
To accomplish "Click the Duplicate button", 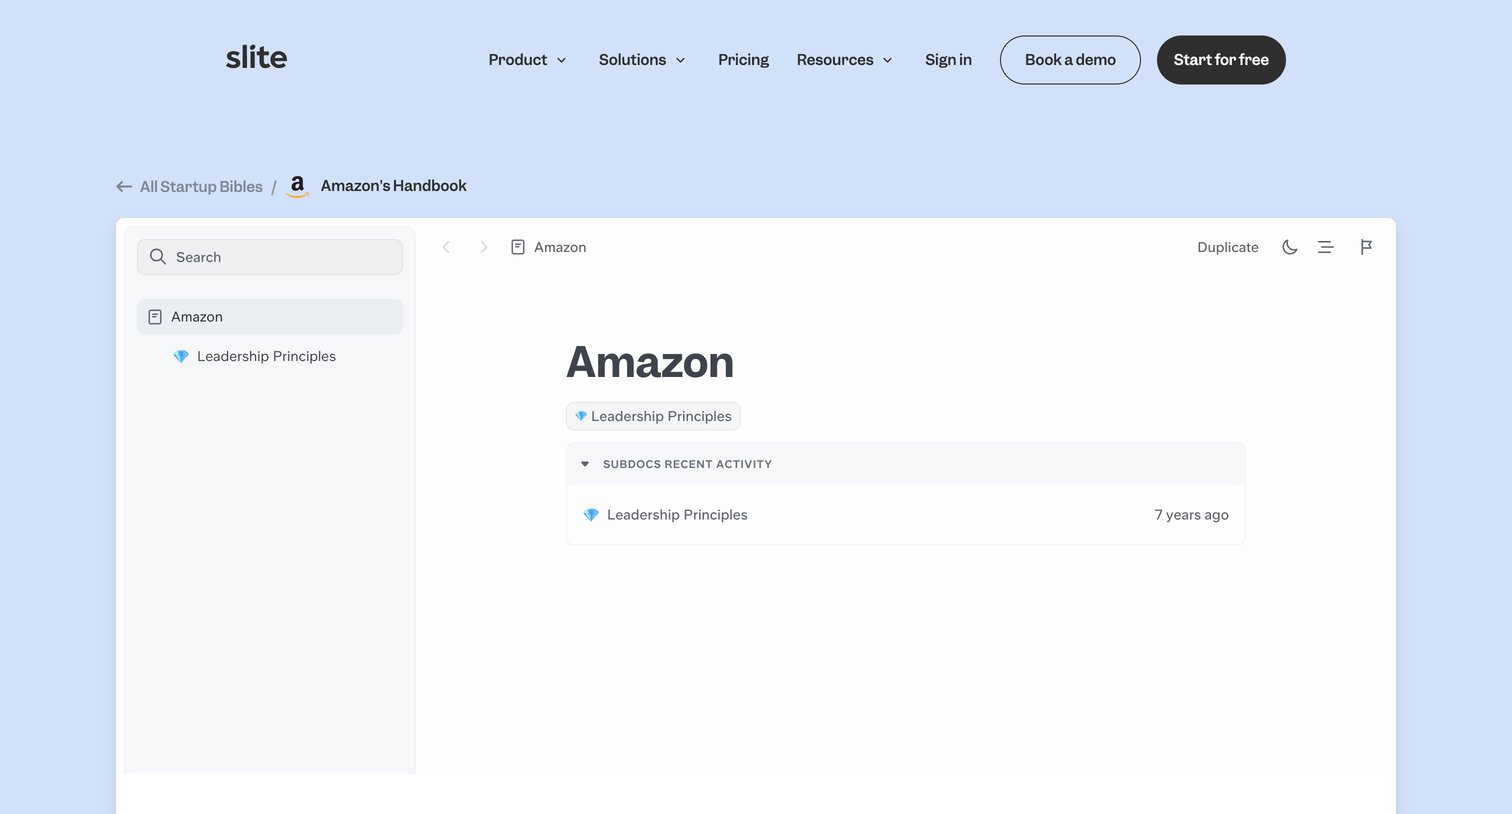I will [x=1228, y=247].
